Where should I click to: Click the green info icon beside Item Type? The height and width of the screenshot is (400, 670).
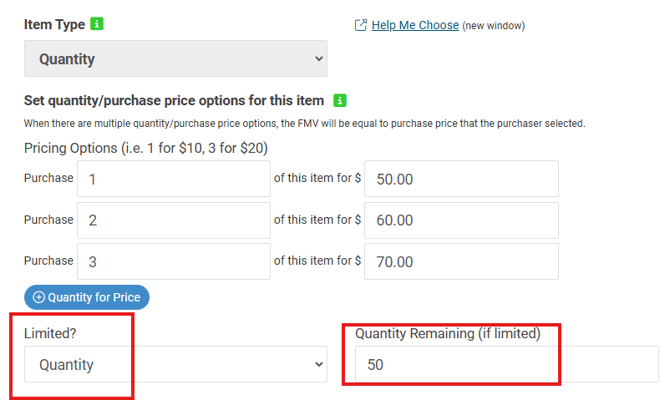click(x=96, y=23)
